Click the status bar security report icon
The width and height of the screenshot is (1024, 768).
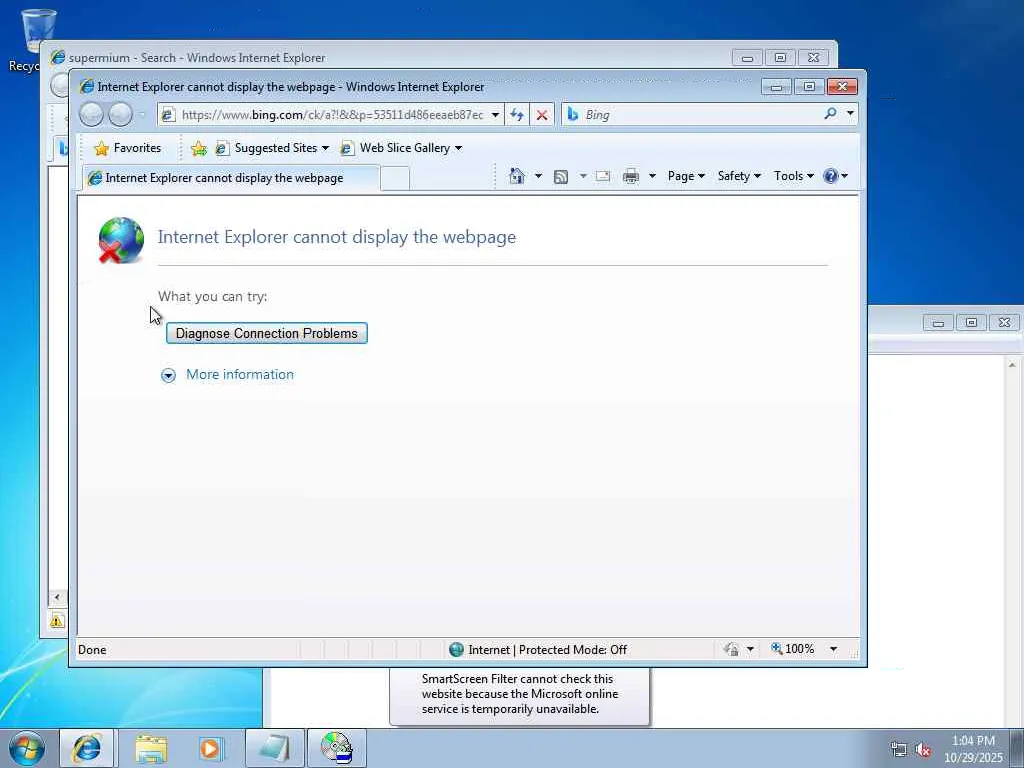(732, 649)
